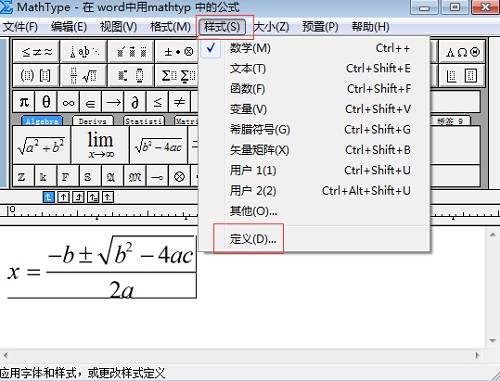Insert the infinity symbol

pos(68,102)
